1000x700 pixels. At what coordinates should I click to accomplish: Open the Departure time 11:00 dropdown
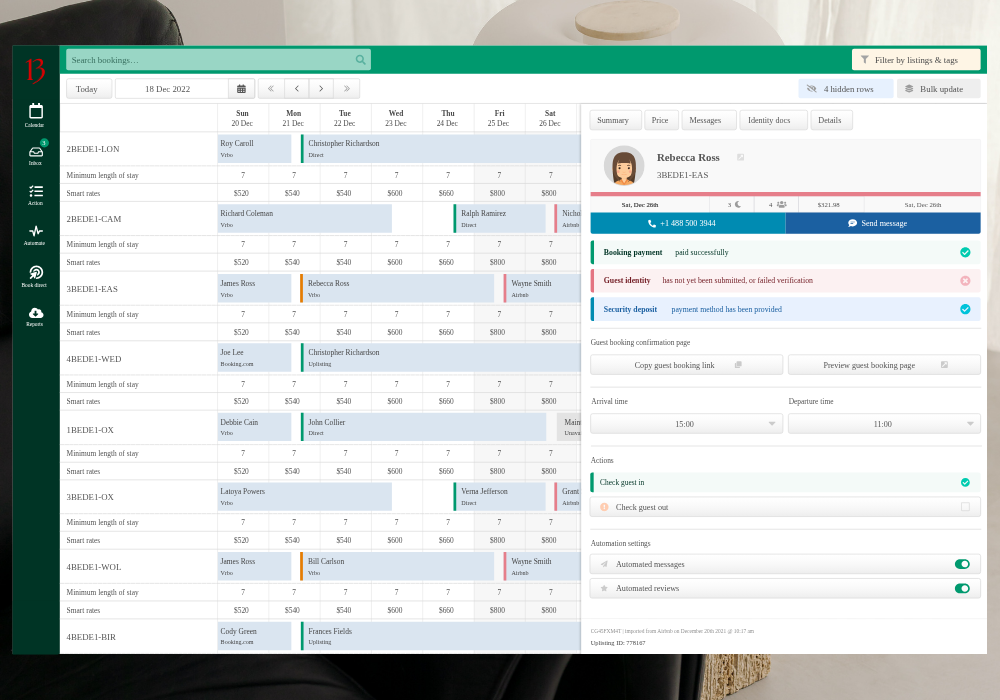coord(884,424)
